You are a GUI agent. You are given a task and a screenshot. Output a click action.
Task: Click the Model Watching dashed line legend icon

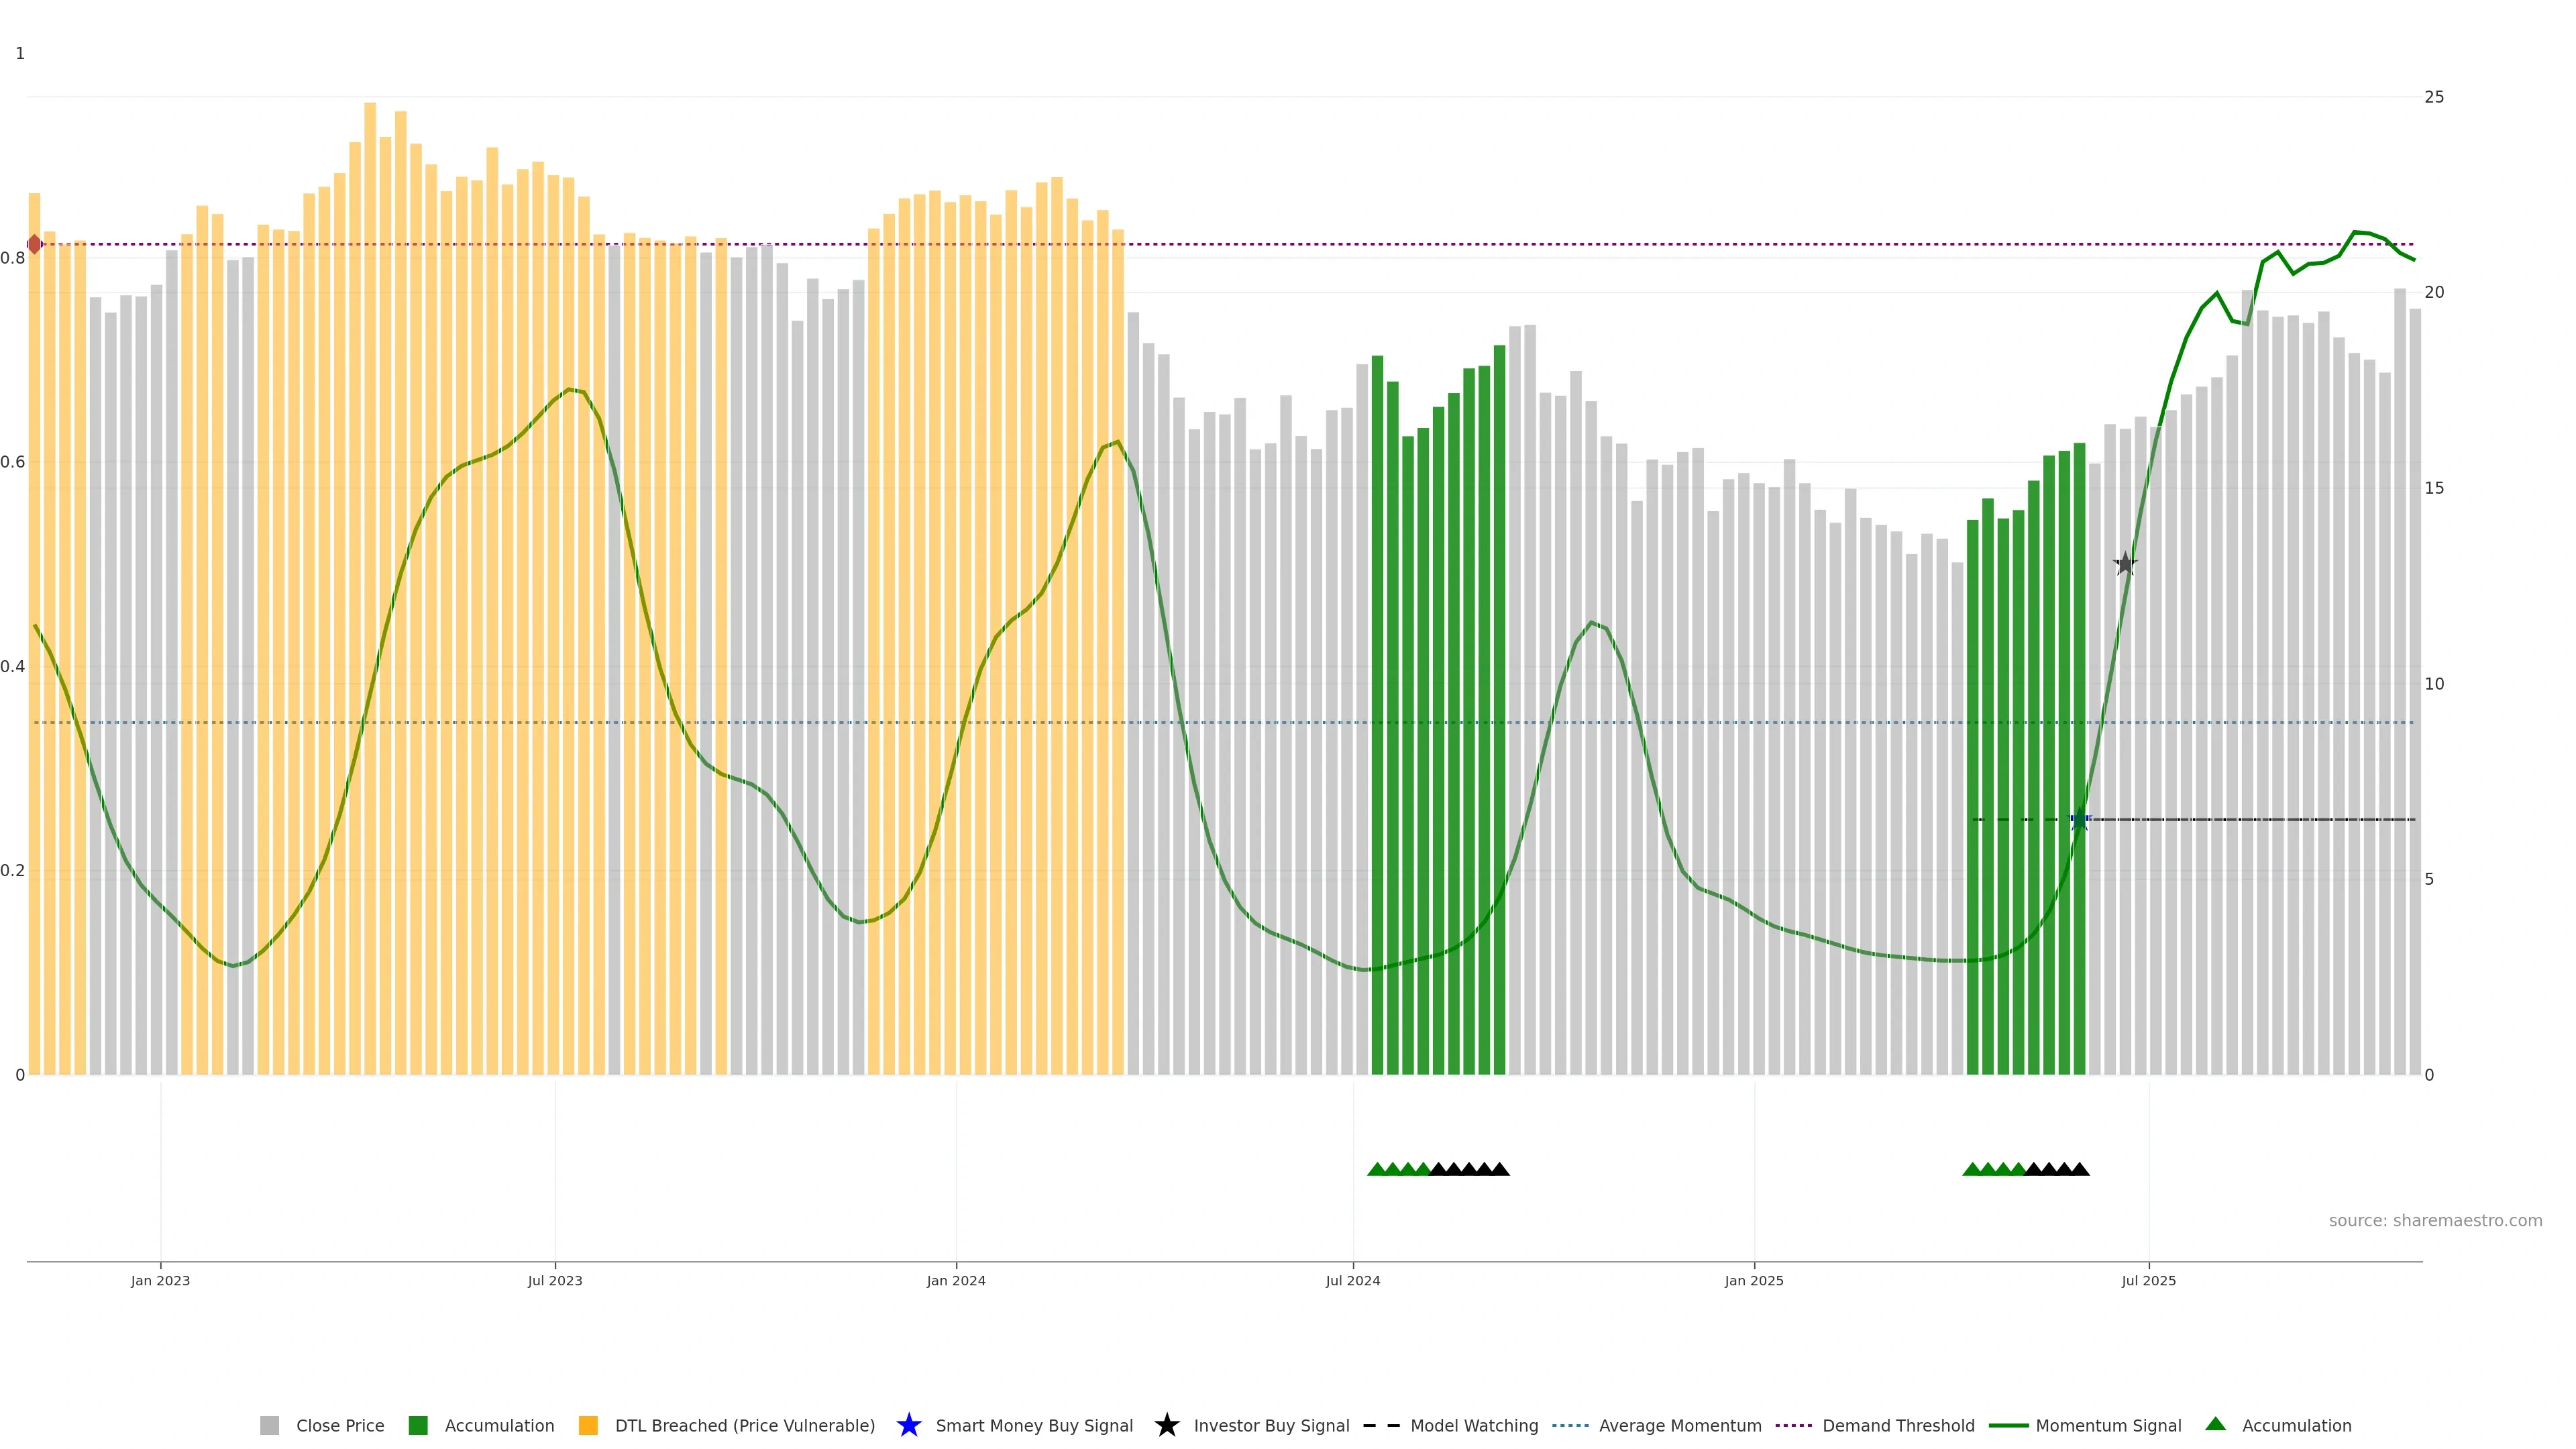1381,1425
